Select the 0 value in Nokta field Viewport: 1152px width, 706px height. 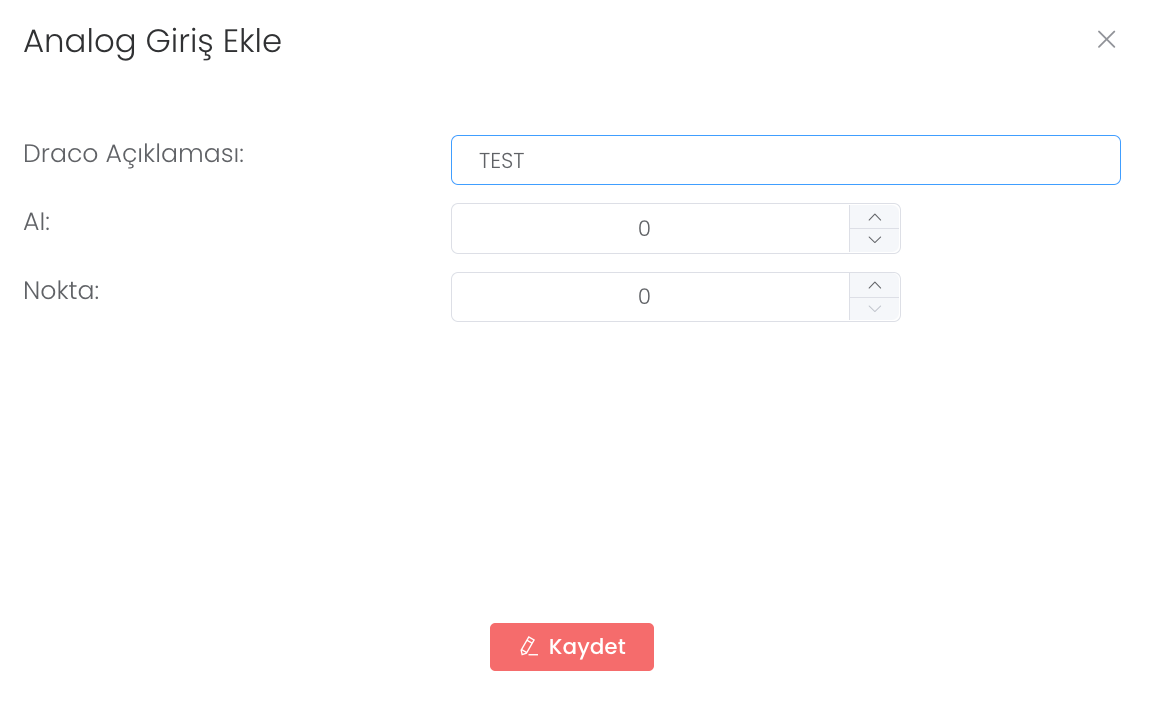click(644, 297)
